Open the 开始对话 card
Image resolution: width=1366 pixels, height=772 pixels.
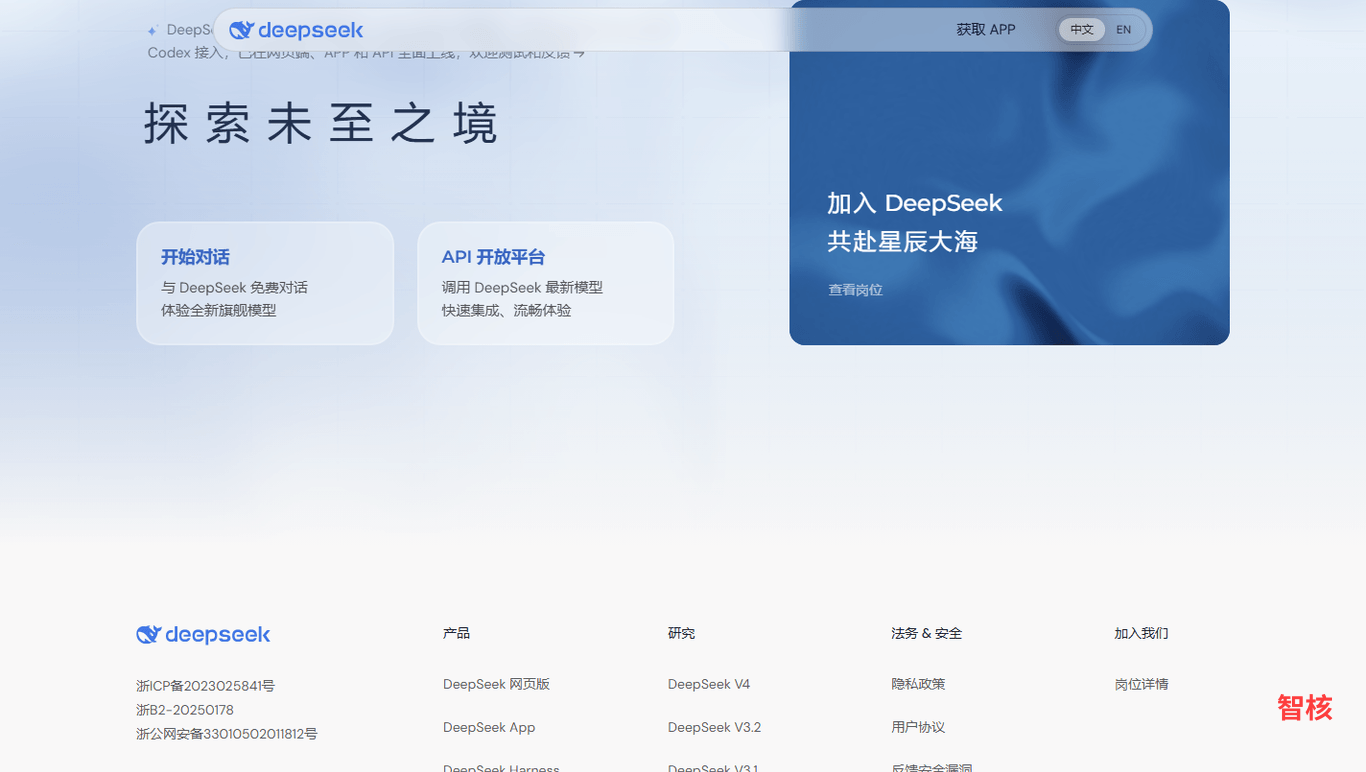[x=265, y=283]
